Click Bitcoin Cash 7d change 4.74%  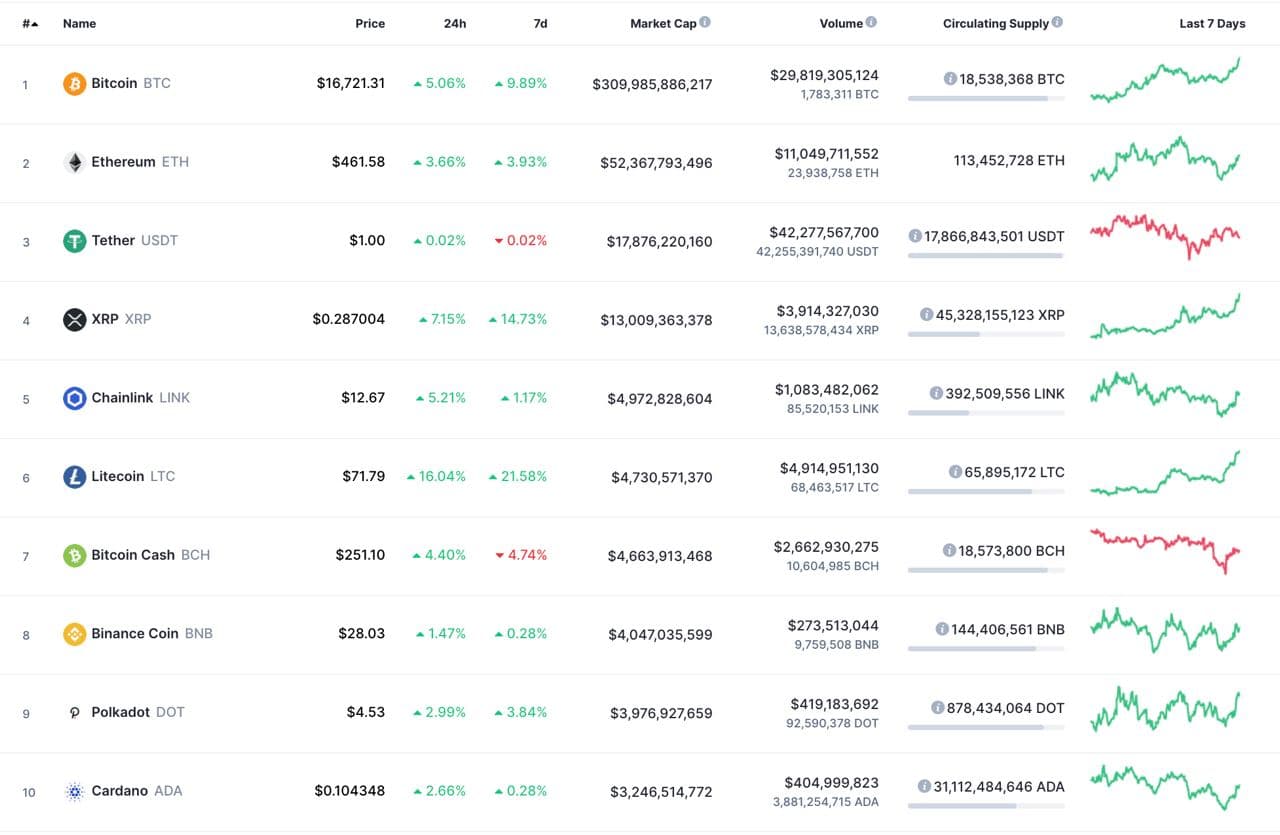coord(521,556)
